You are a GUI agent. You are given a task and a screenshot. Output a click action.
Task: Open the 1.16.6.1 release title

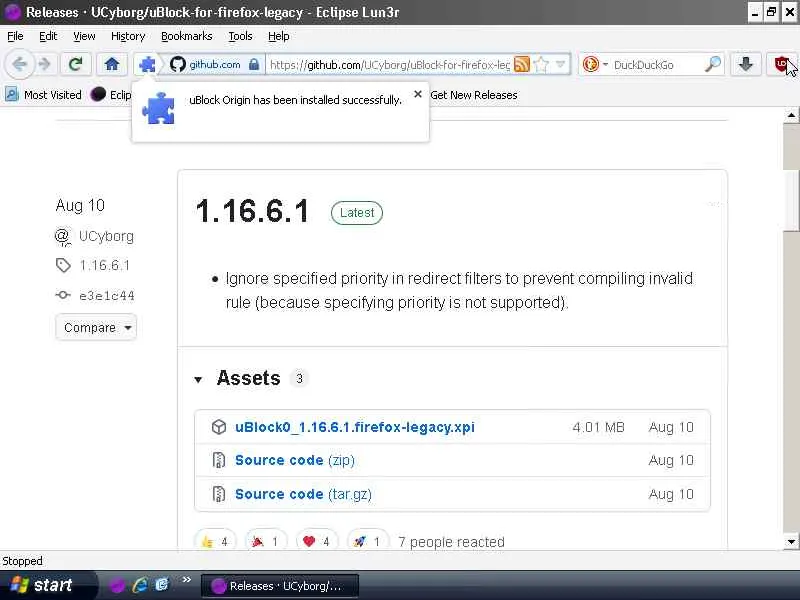point(253,211)
